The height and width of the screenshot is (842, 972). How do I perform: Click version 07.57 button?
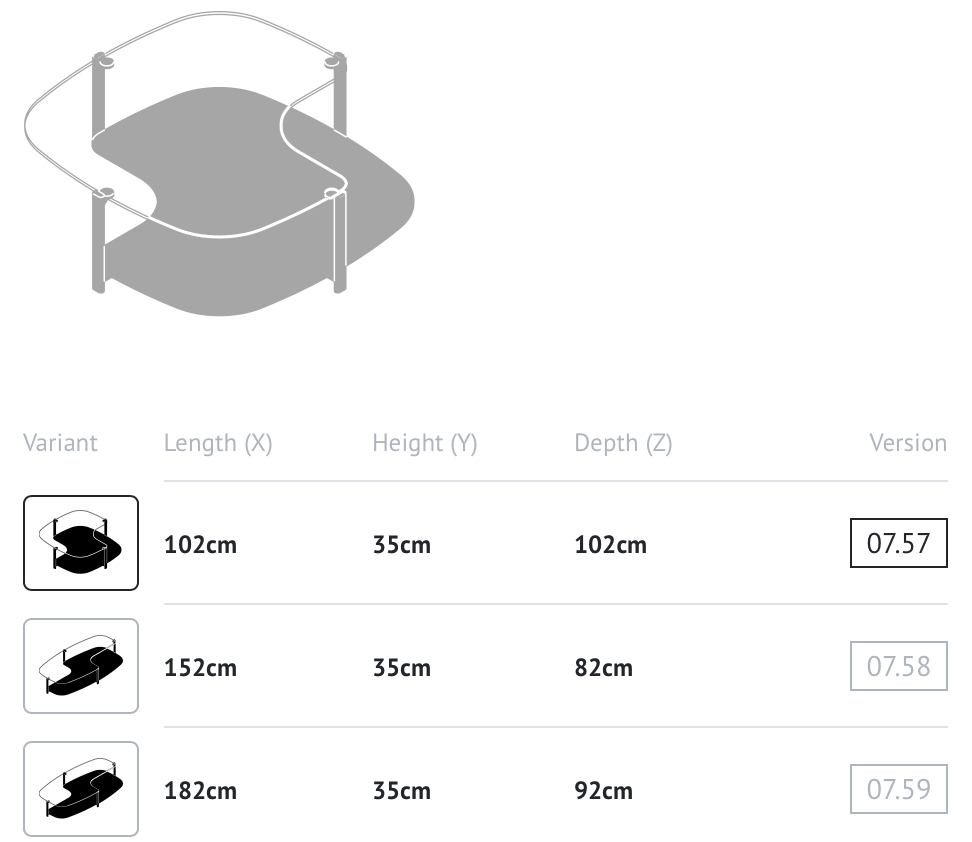pyautogui.click(x=898, y=543)
